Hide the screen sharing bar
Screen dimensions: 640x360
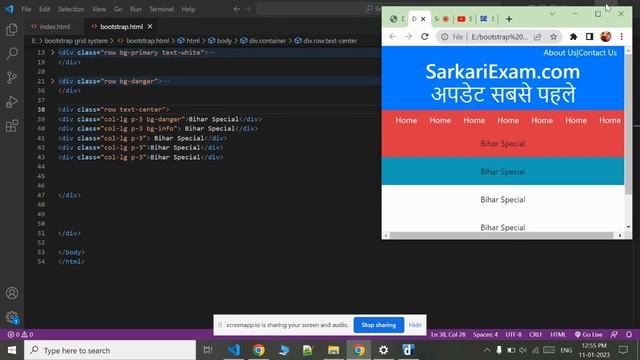point(415,325)
